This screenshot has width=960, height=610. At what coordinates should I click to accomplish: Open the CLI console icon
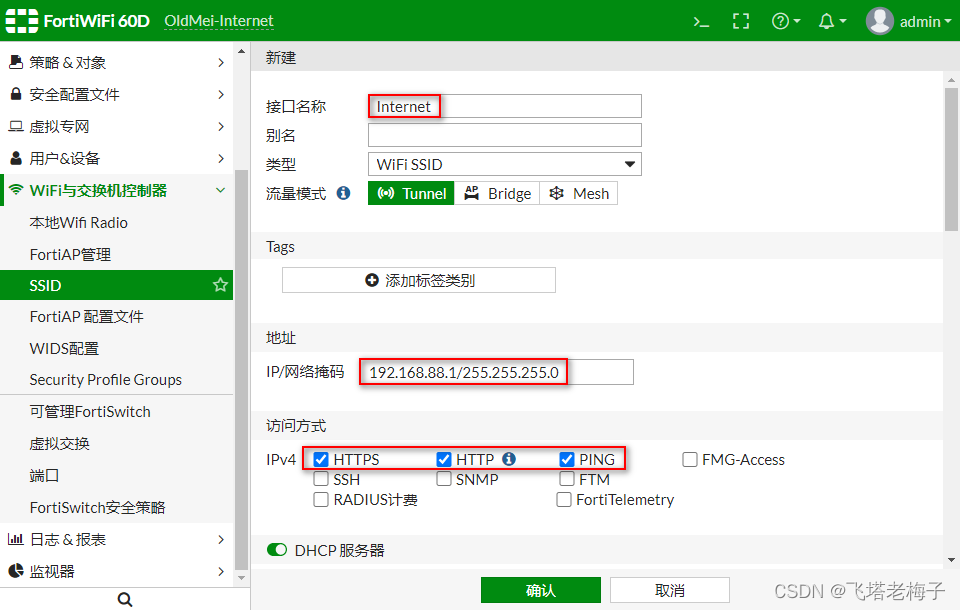click(x=701, y=22)
